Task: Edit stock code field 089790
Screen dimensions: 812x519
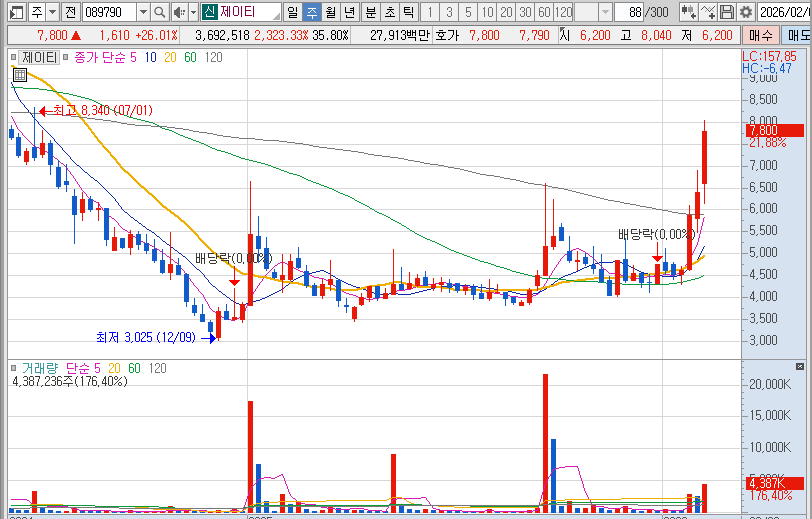Action: point(109,11)
